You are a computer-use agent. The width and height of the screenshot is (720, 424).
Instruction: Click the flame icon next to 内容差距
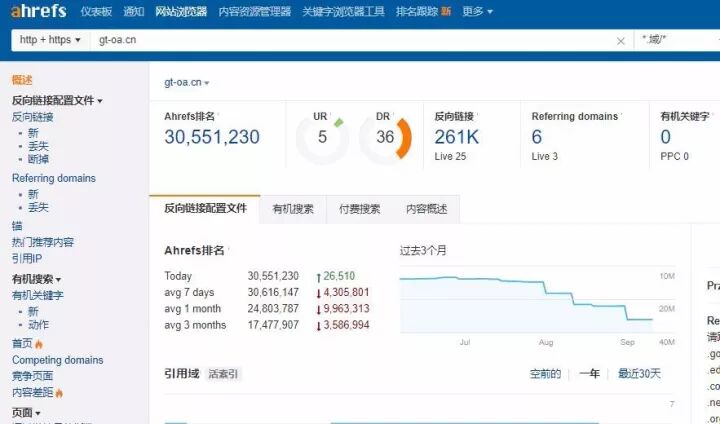coord(59,393)
